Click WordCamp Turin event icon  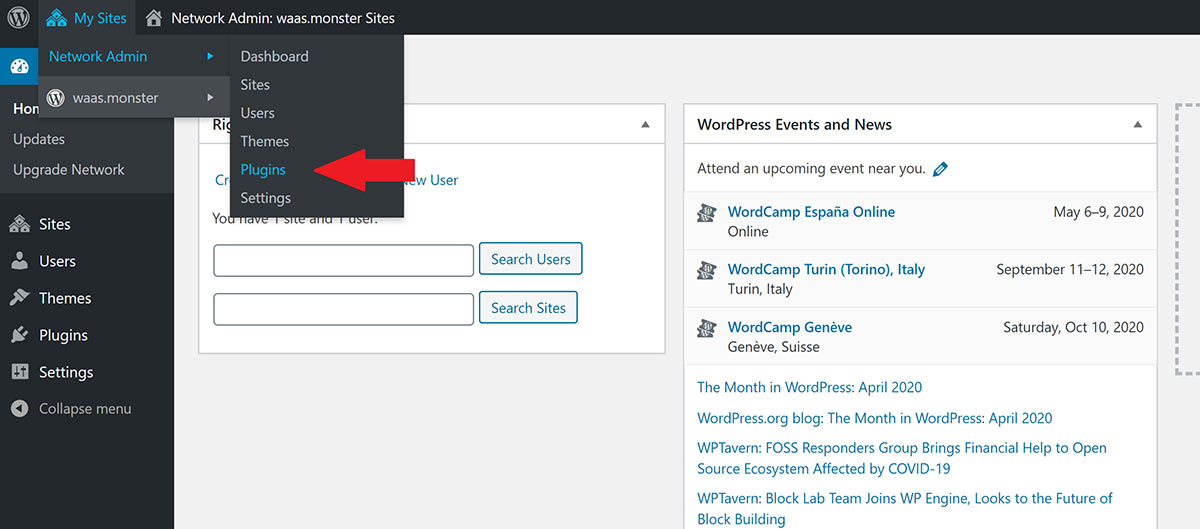coord(706,271)
